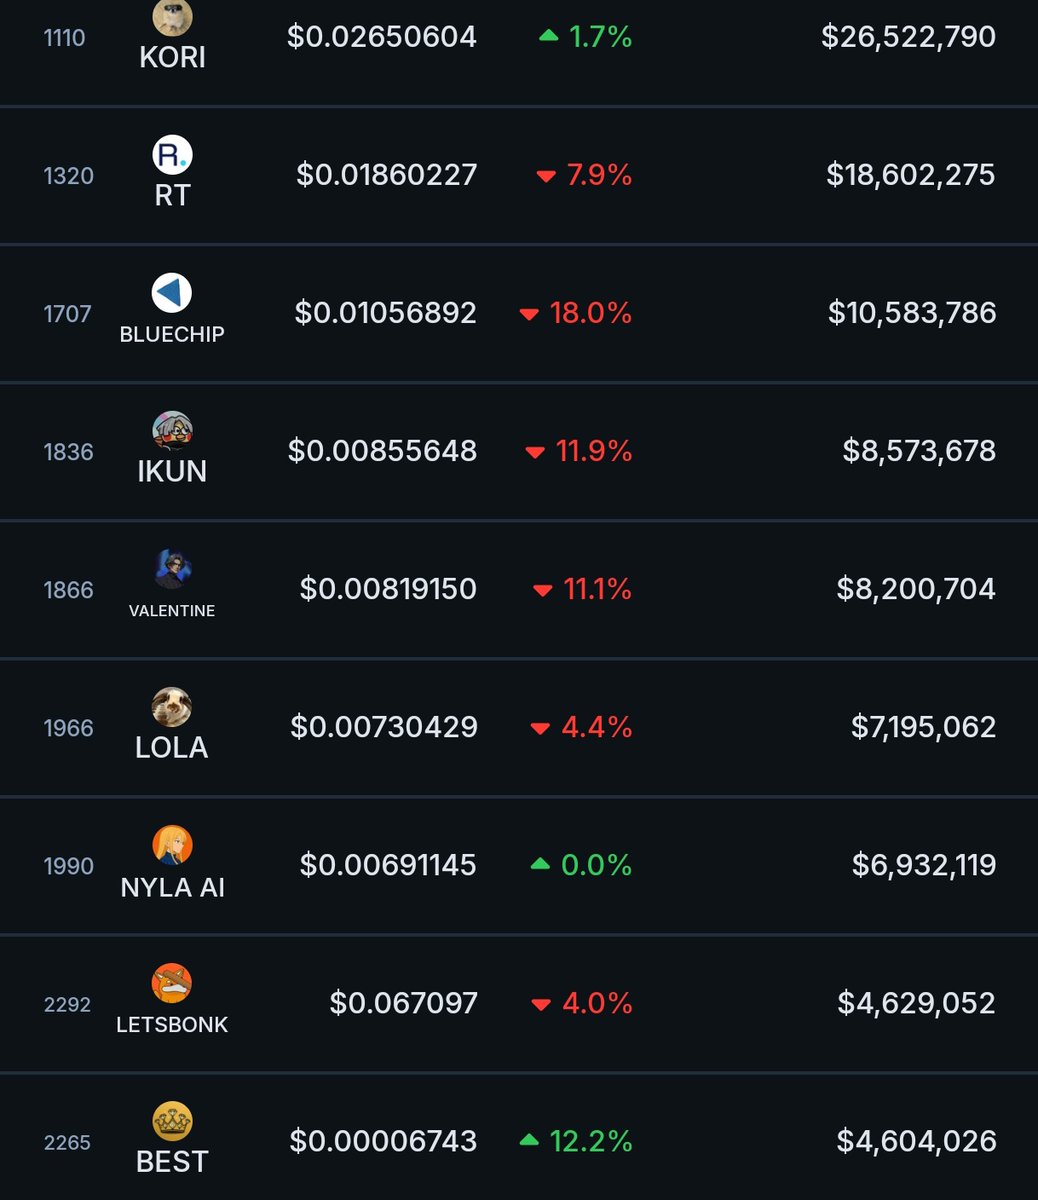Viewport: 1038px width, 1200px height.
Task: Open the LOLA coin image
Action: (172, 707)
